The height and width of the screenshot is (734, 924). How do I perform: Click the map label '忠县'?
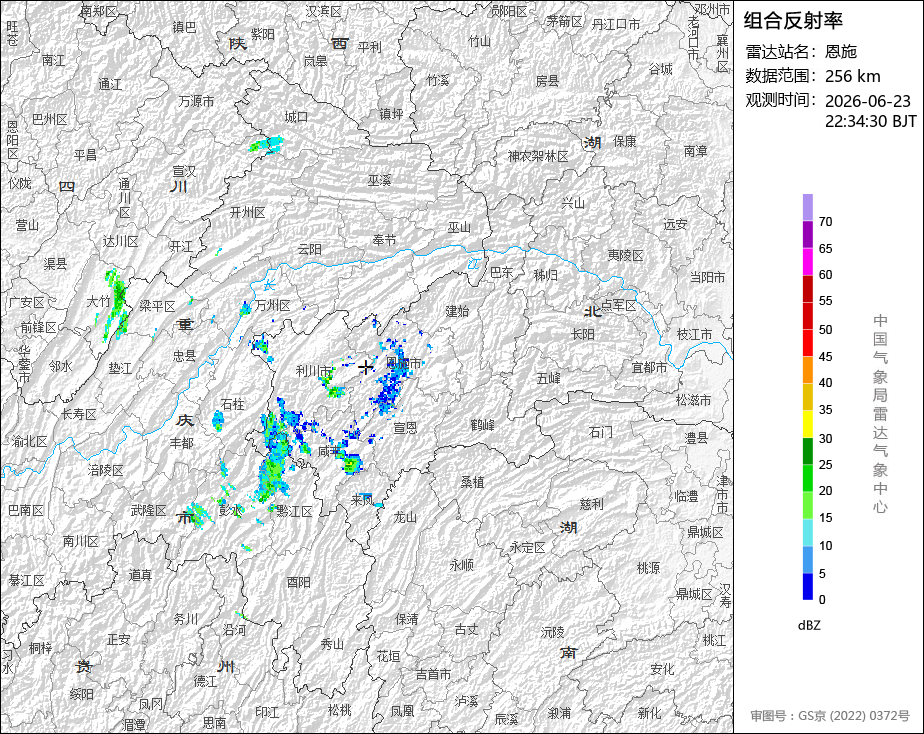[184, 356]
